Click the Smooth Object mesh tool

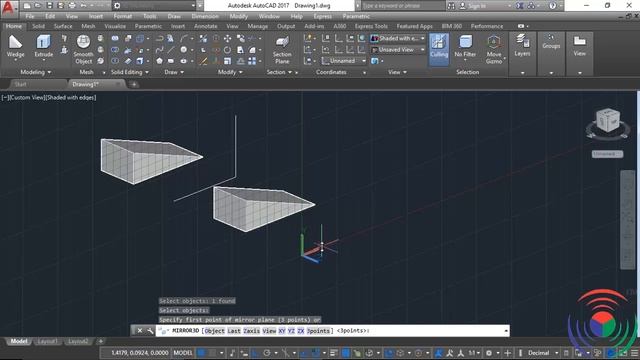(83, 49)
